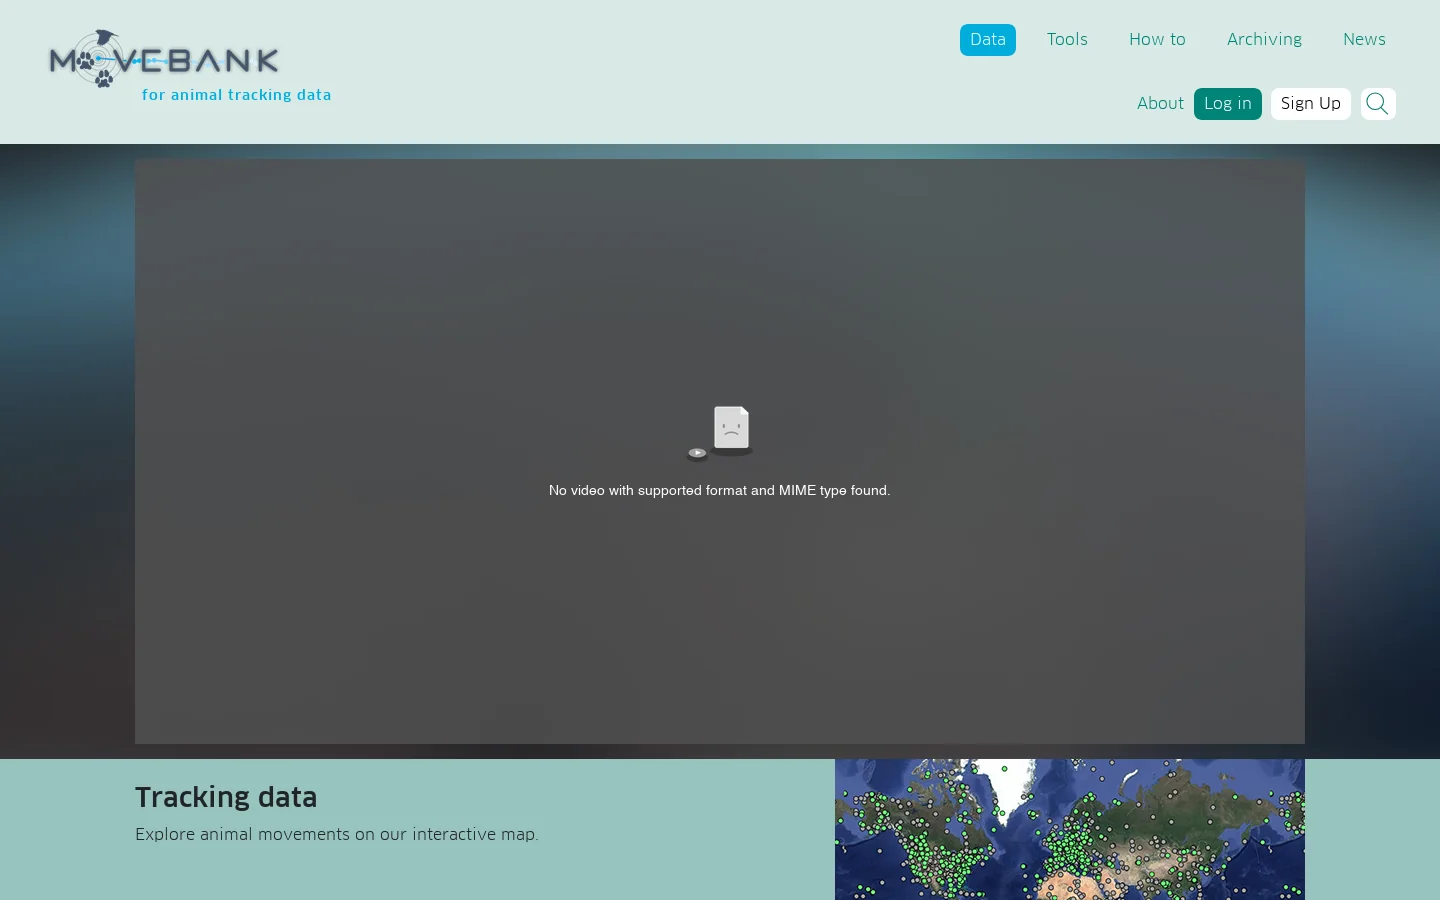The image size is (1440, 900).
Task: Click the Tracking data heading
Action: tap(226, 797)
